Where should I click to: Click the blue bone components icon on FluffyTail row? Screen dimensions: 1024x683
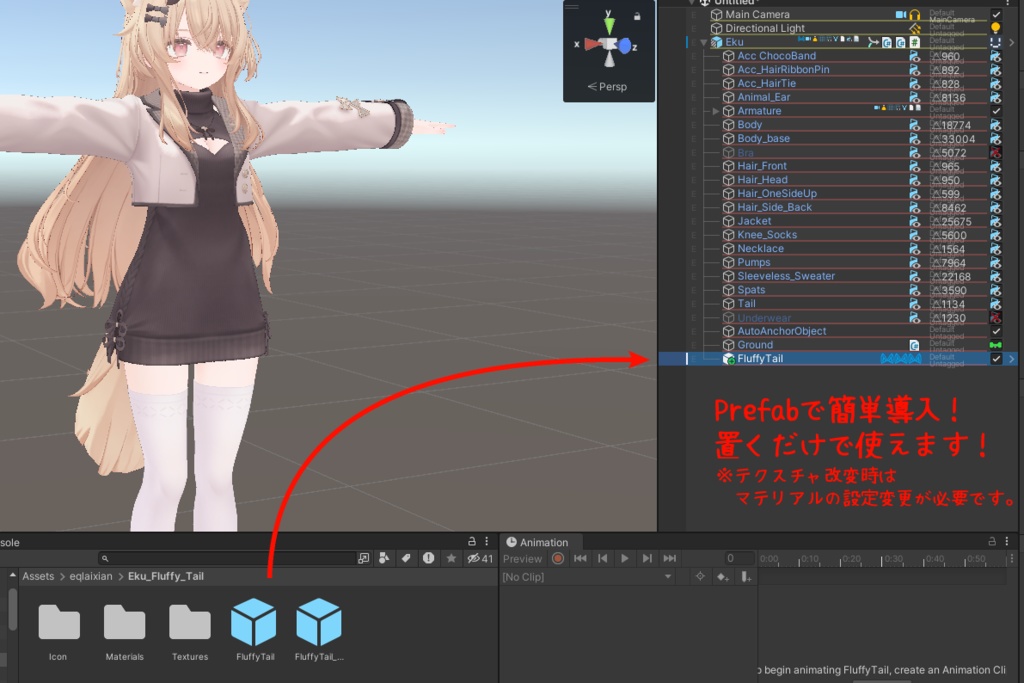[x=901, y=358]
